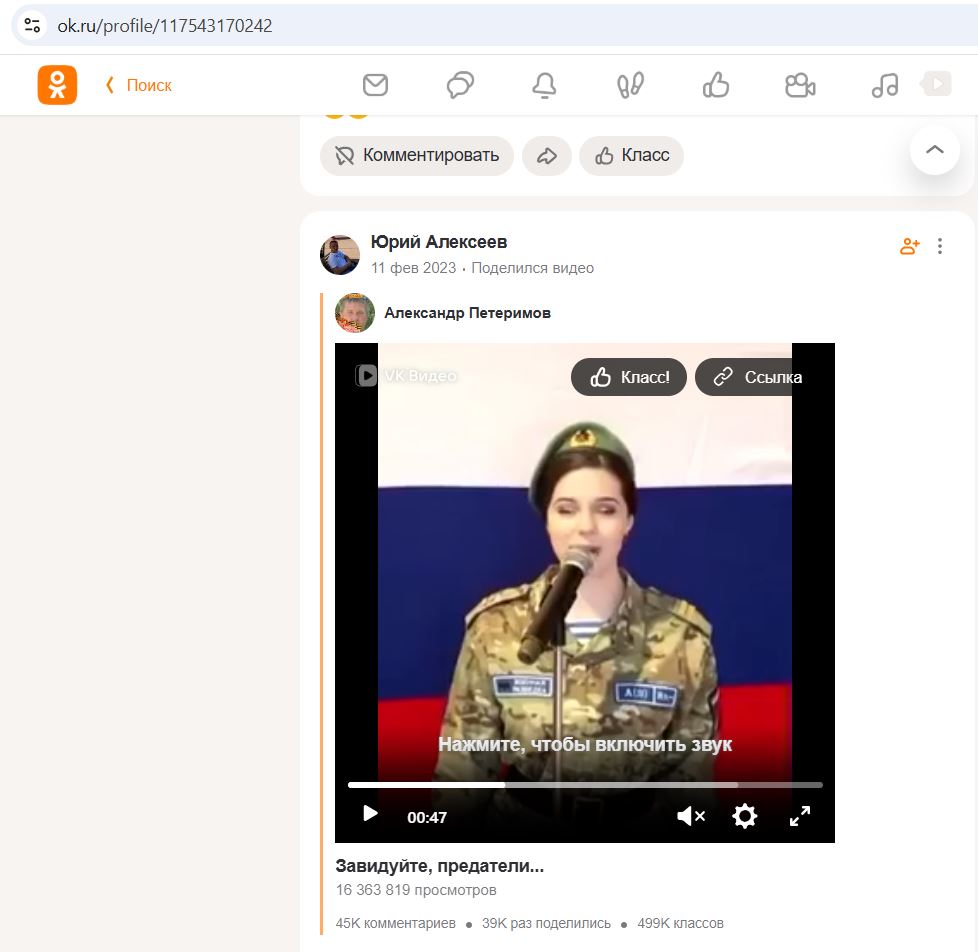
Task: Click Юрий Алексеев's avatar
Action: (340, 255)
